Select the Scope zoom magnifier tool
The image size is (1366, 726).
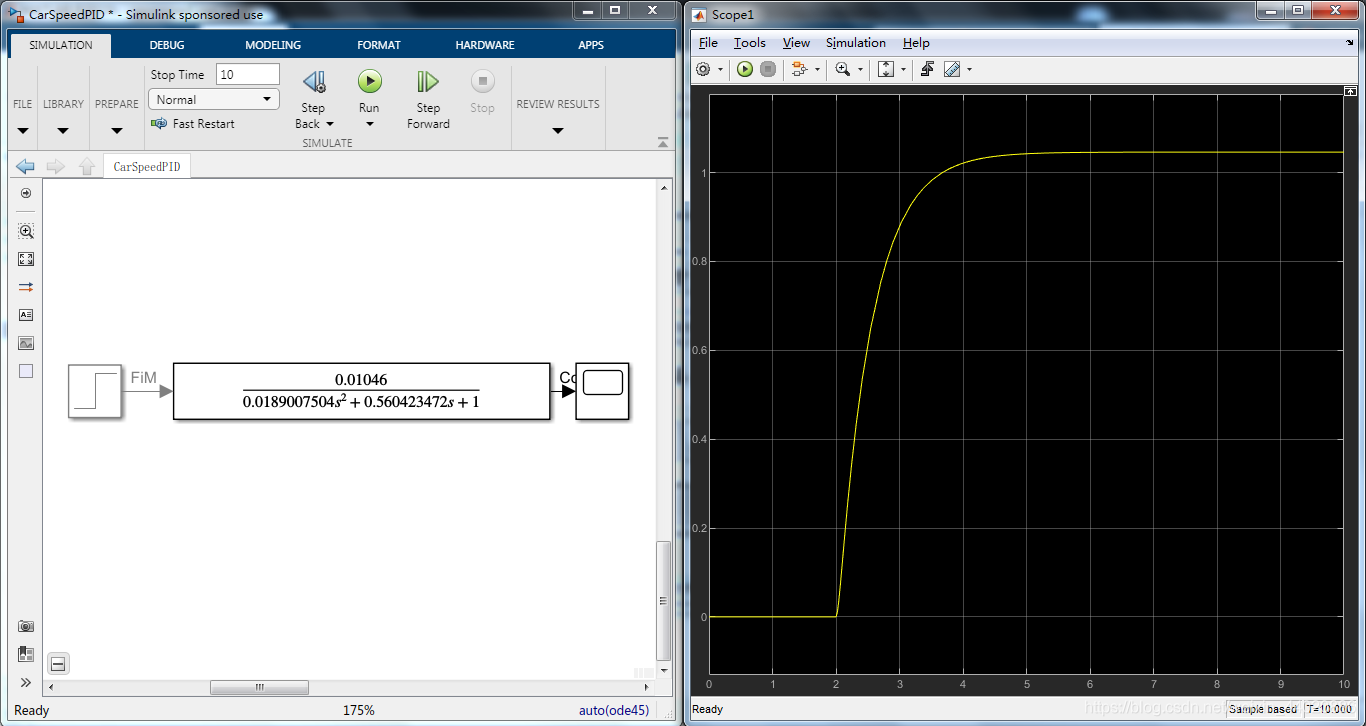pyautogui.click(x=842, y=69)
